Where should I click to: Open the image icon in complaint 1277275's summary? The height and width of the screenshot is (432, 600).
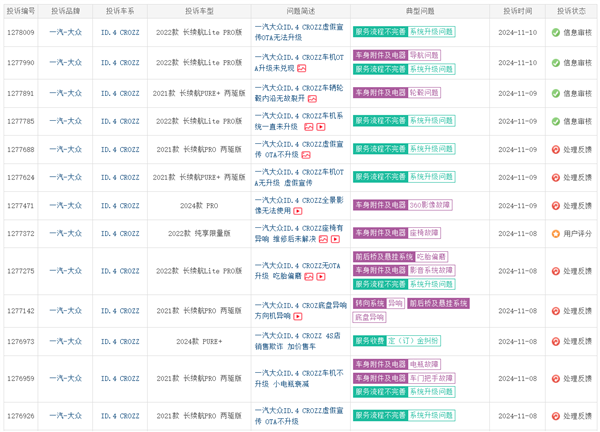(x=311, y=276)
